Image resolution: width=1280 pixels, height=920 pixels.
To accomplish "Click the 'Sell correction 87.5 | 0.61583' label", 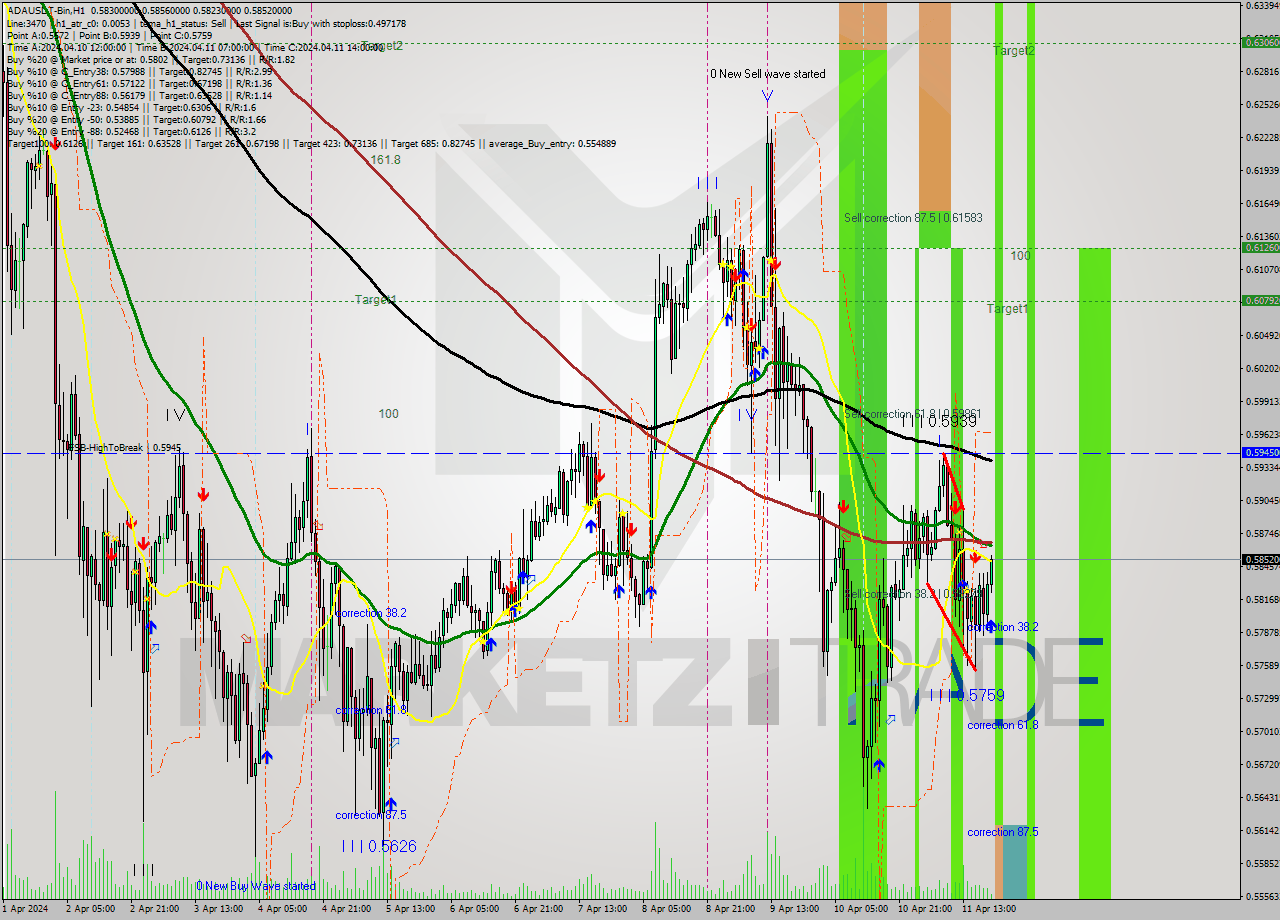I will (913, 217).
